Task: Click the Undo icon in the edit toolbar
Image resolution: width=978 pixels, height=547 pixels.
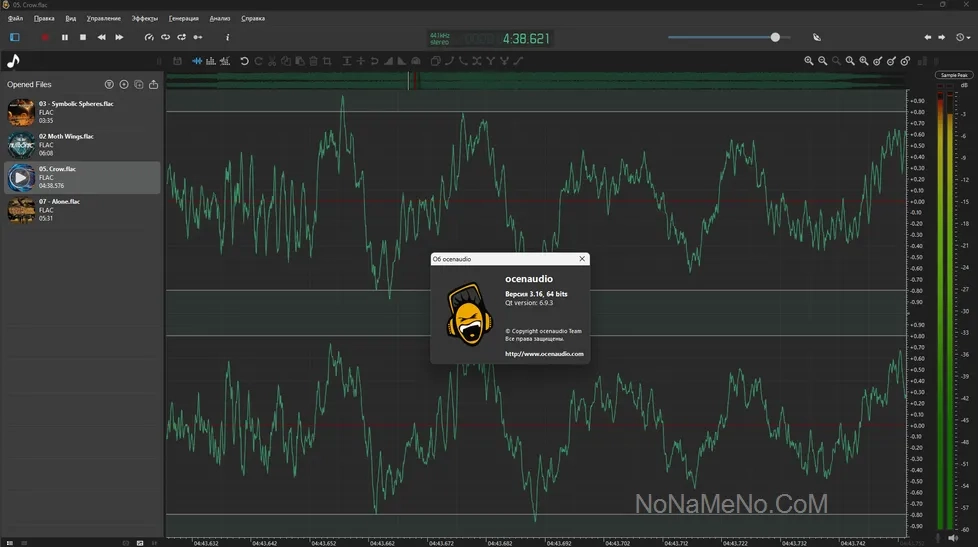Action: pos(244,61)
